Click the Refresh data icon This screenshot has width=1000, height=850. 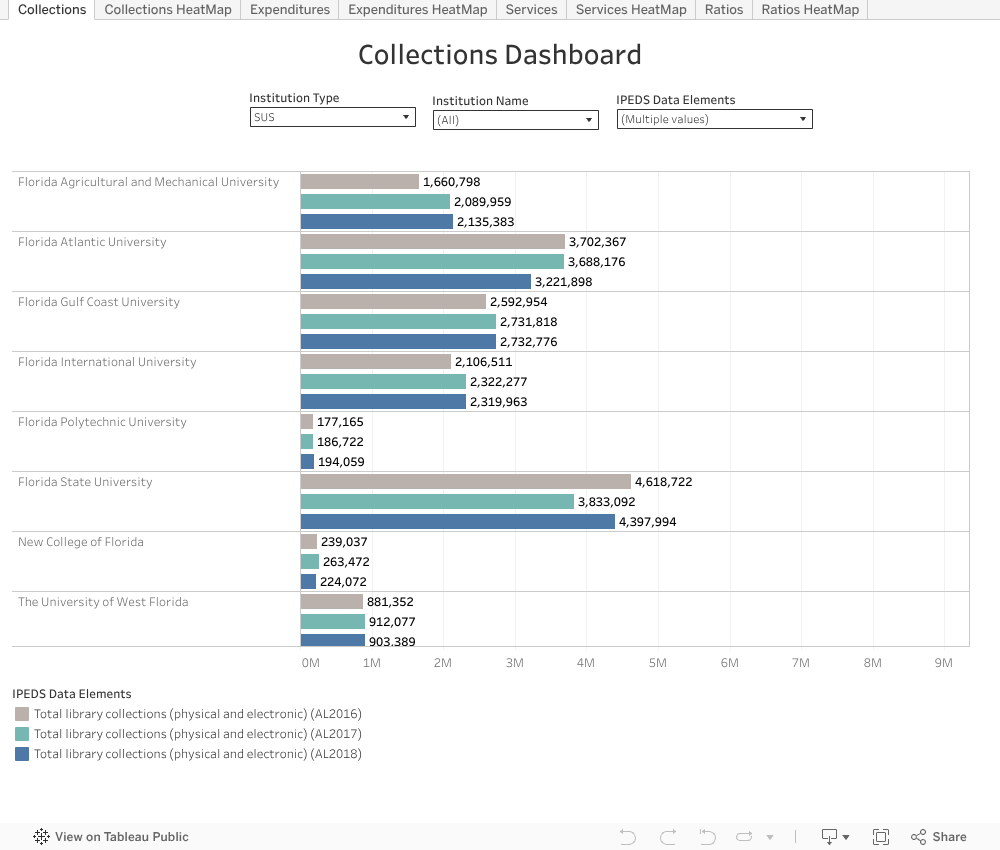[x=746, y=837]
